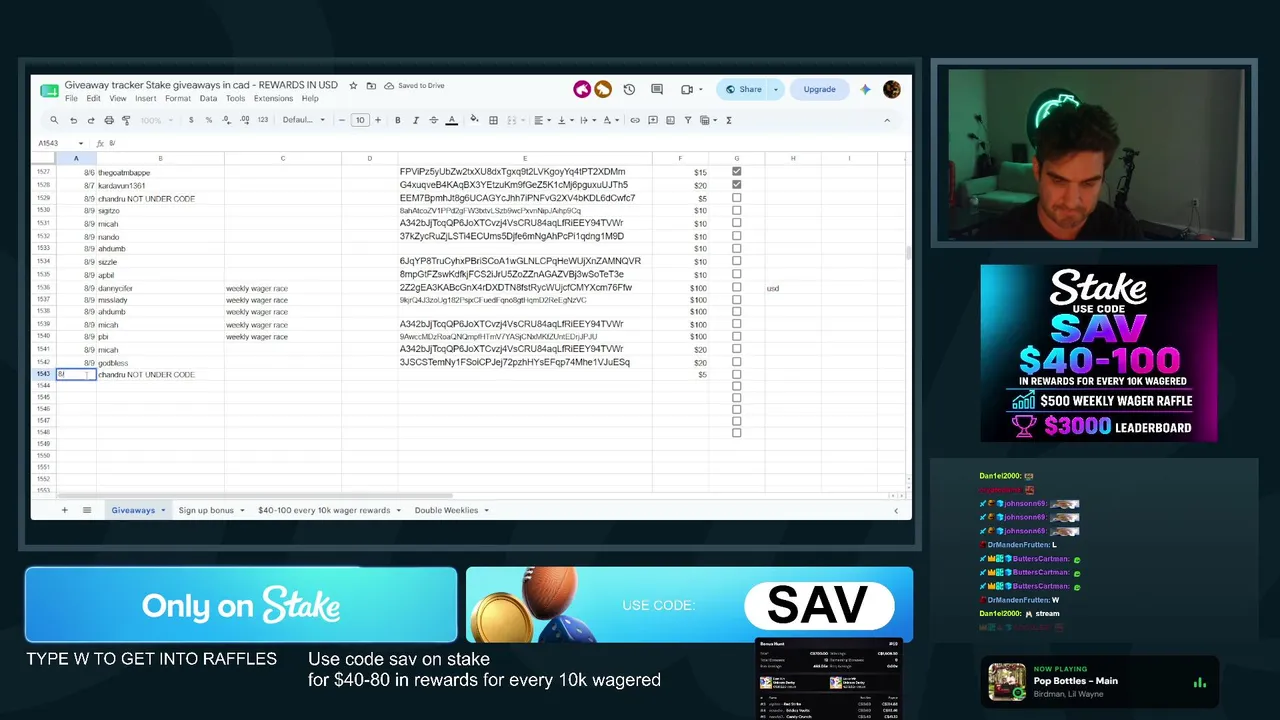Screen dimensions: 1280x720
Task: Decrease decimal places
Action: [226, 120]
